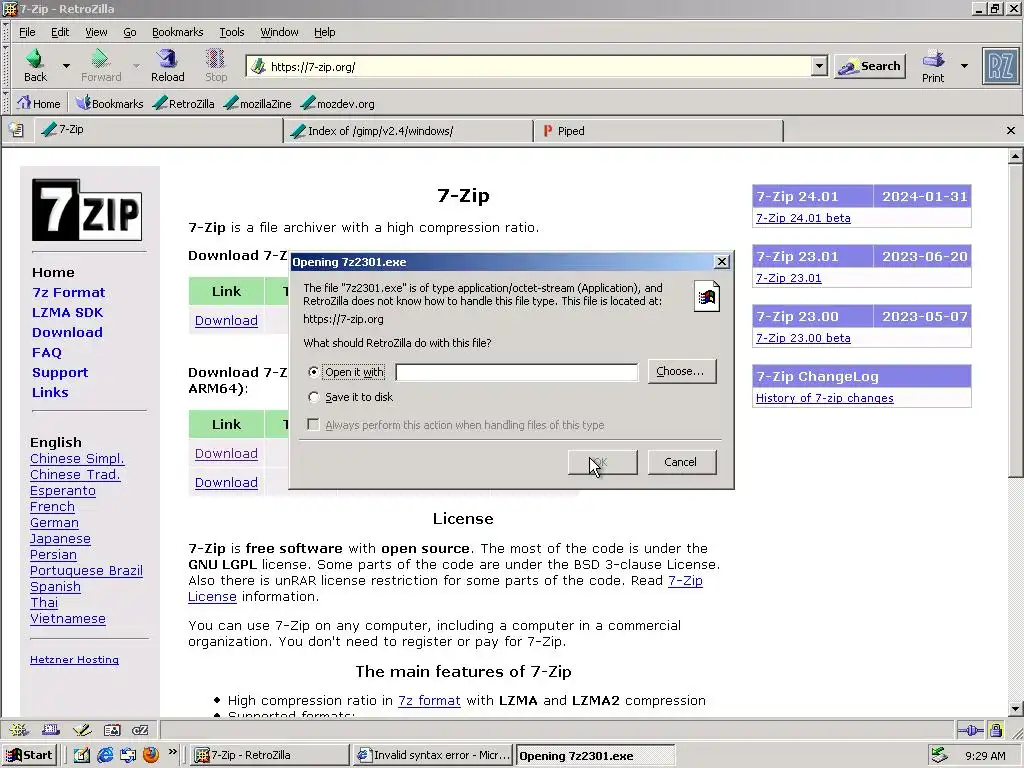Click the page icon in URL bar

[x=259, y=66]
